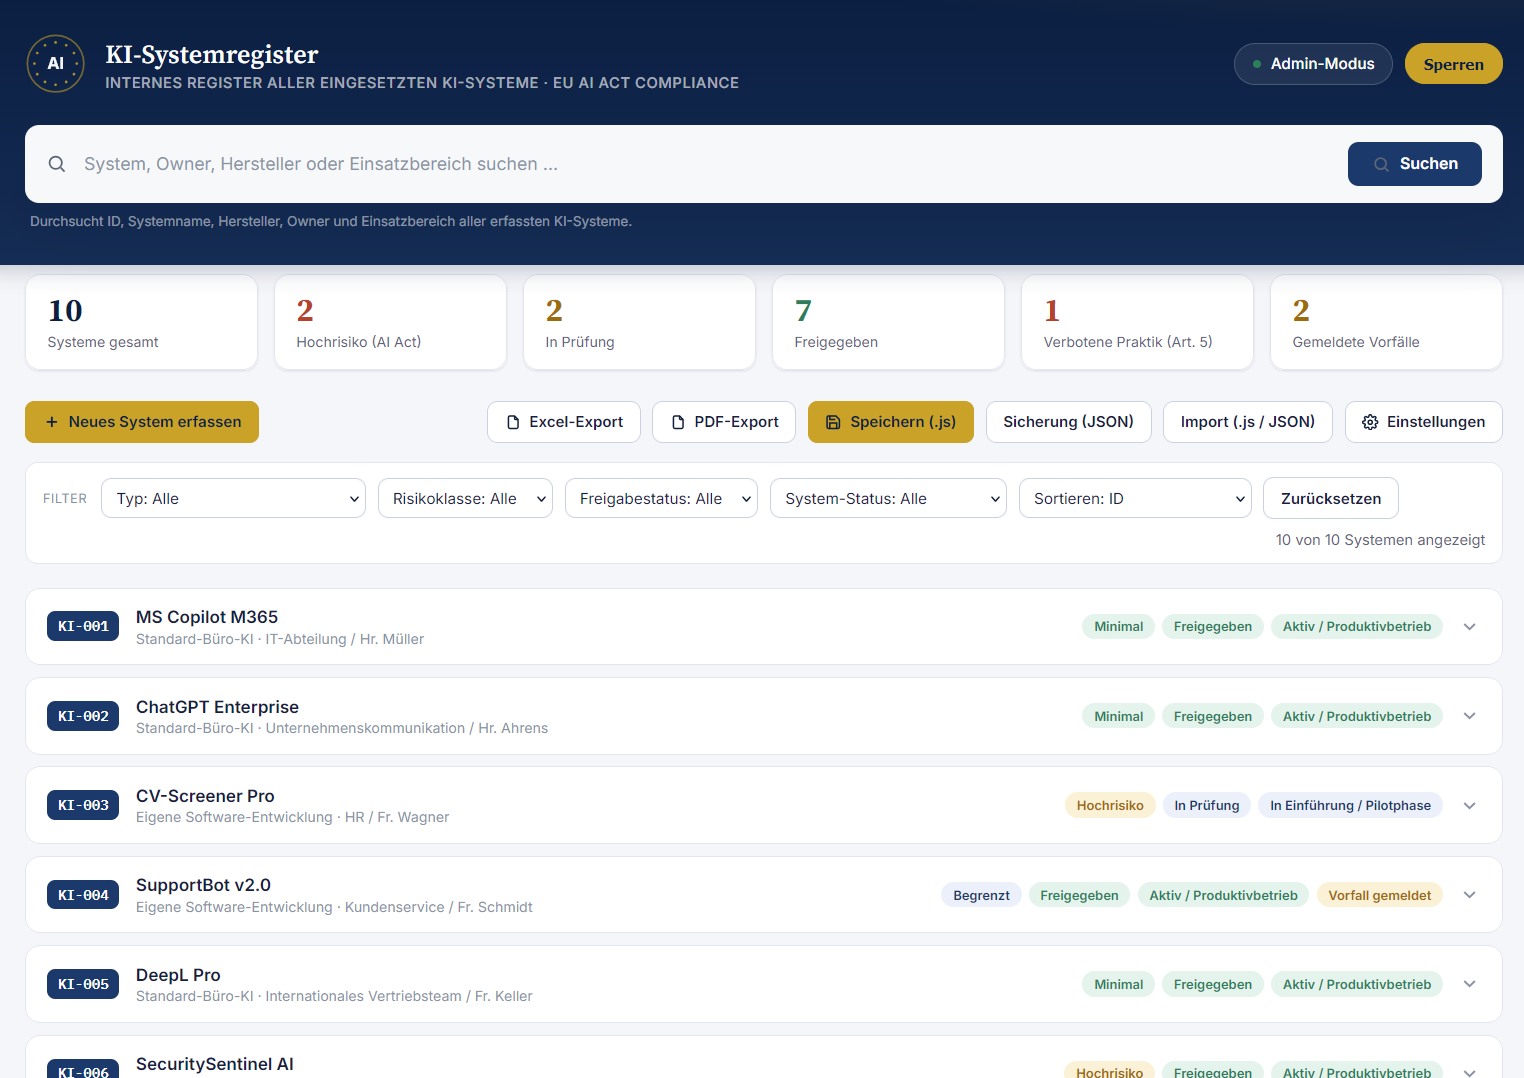Click the In Prüfung stat card

coord(639,322)
